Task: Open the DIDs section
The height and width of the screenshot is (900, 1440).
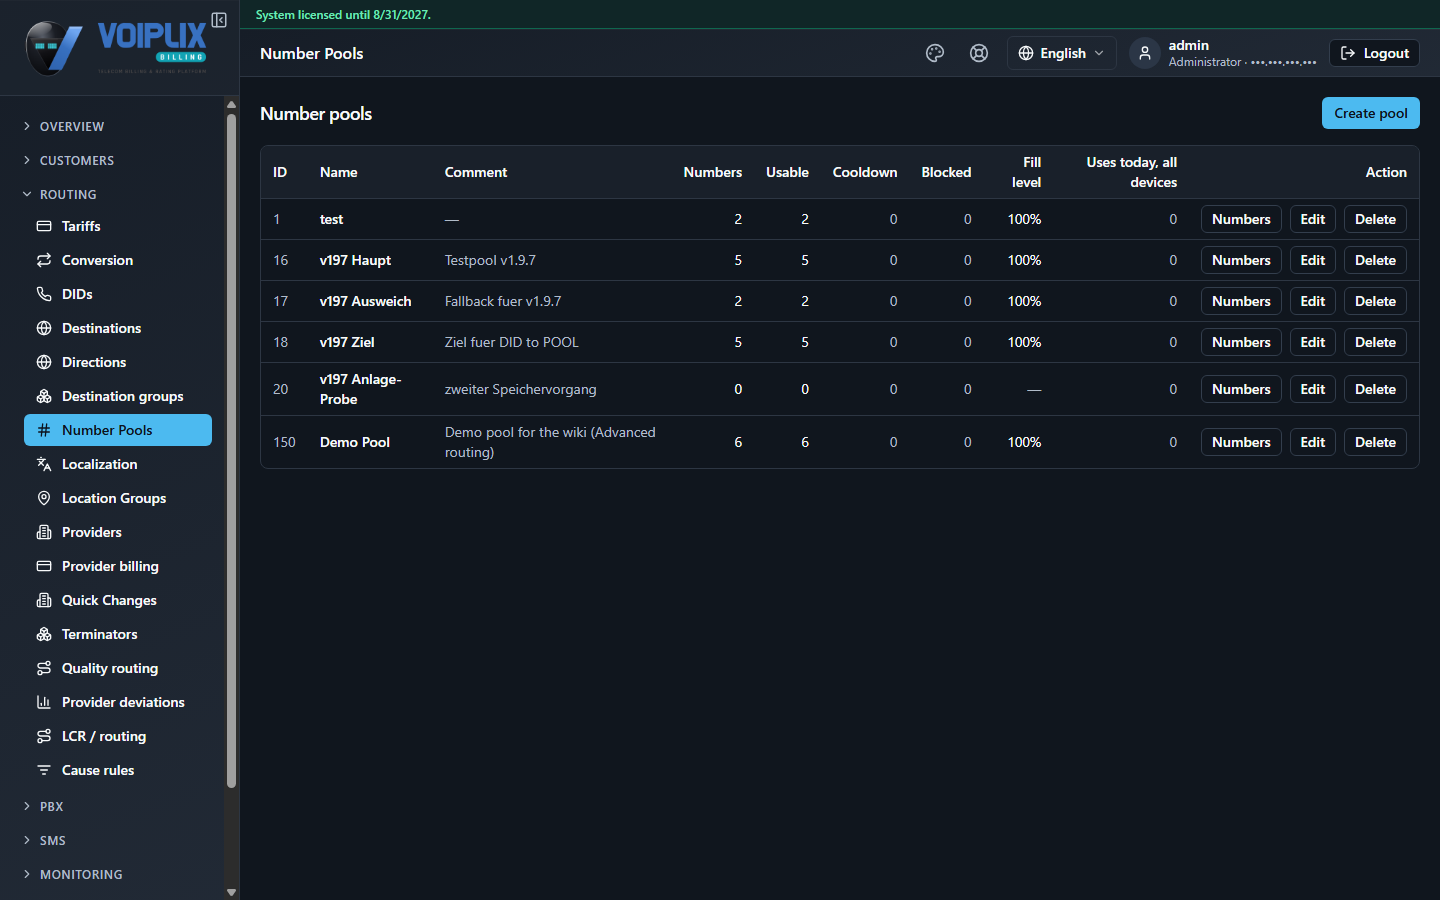Action: tap(118, 294)
